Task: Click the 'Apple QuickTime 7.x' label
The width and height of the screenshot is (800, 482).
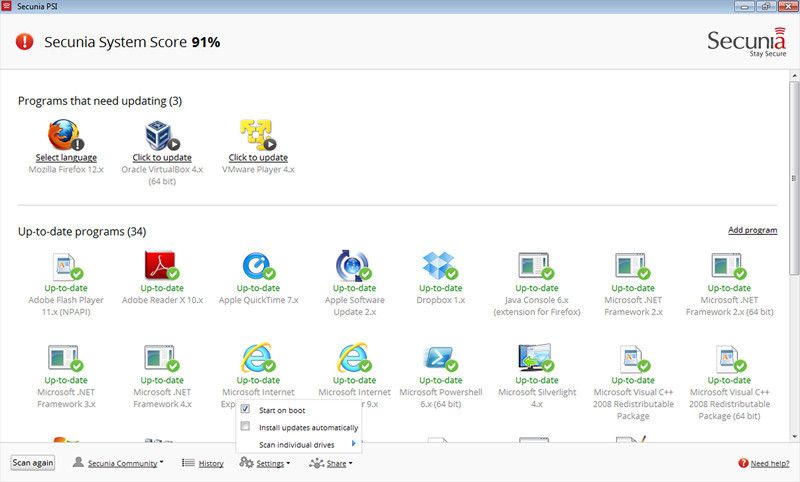Action: click(x=258, y=300)
